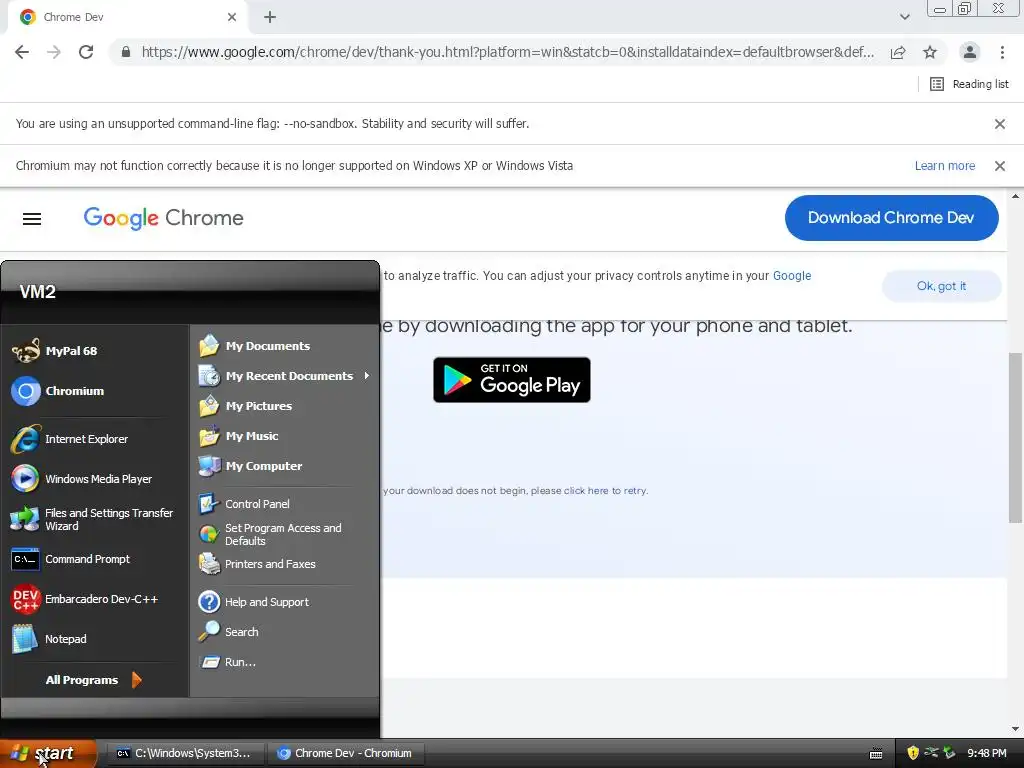This screenshot has height=768, width=1024.
Task: Open a new tab
Action: [270, 17]
